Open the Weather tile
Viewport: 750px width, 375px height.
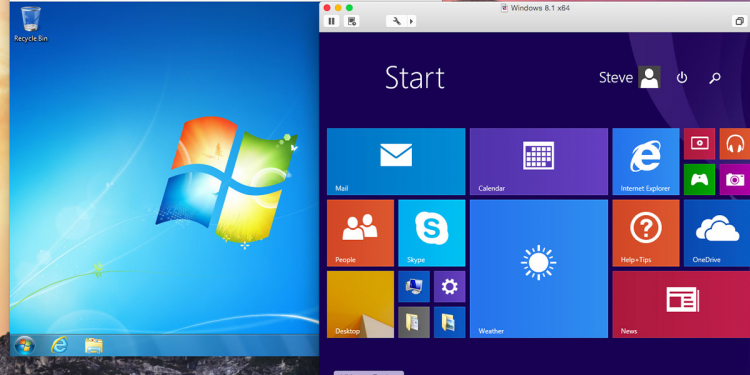pos(539,269)
